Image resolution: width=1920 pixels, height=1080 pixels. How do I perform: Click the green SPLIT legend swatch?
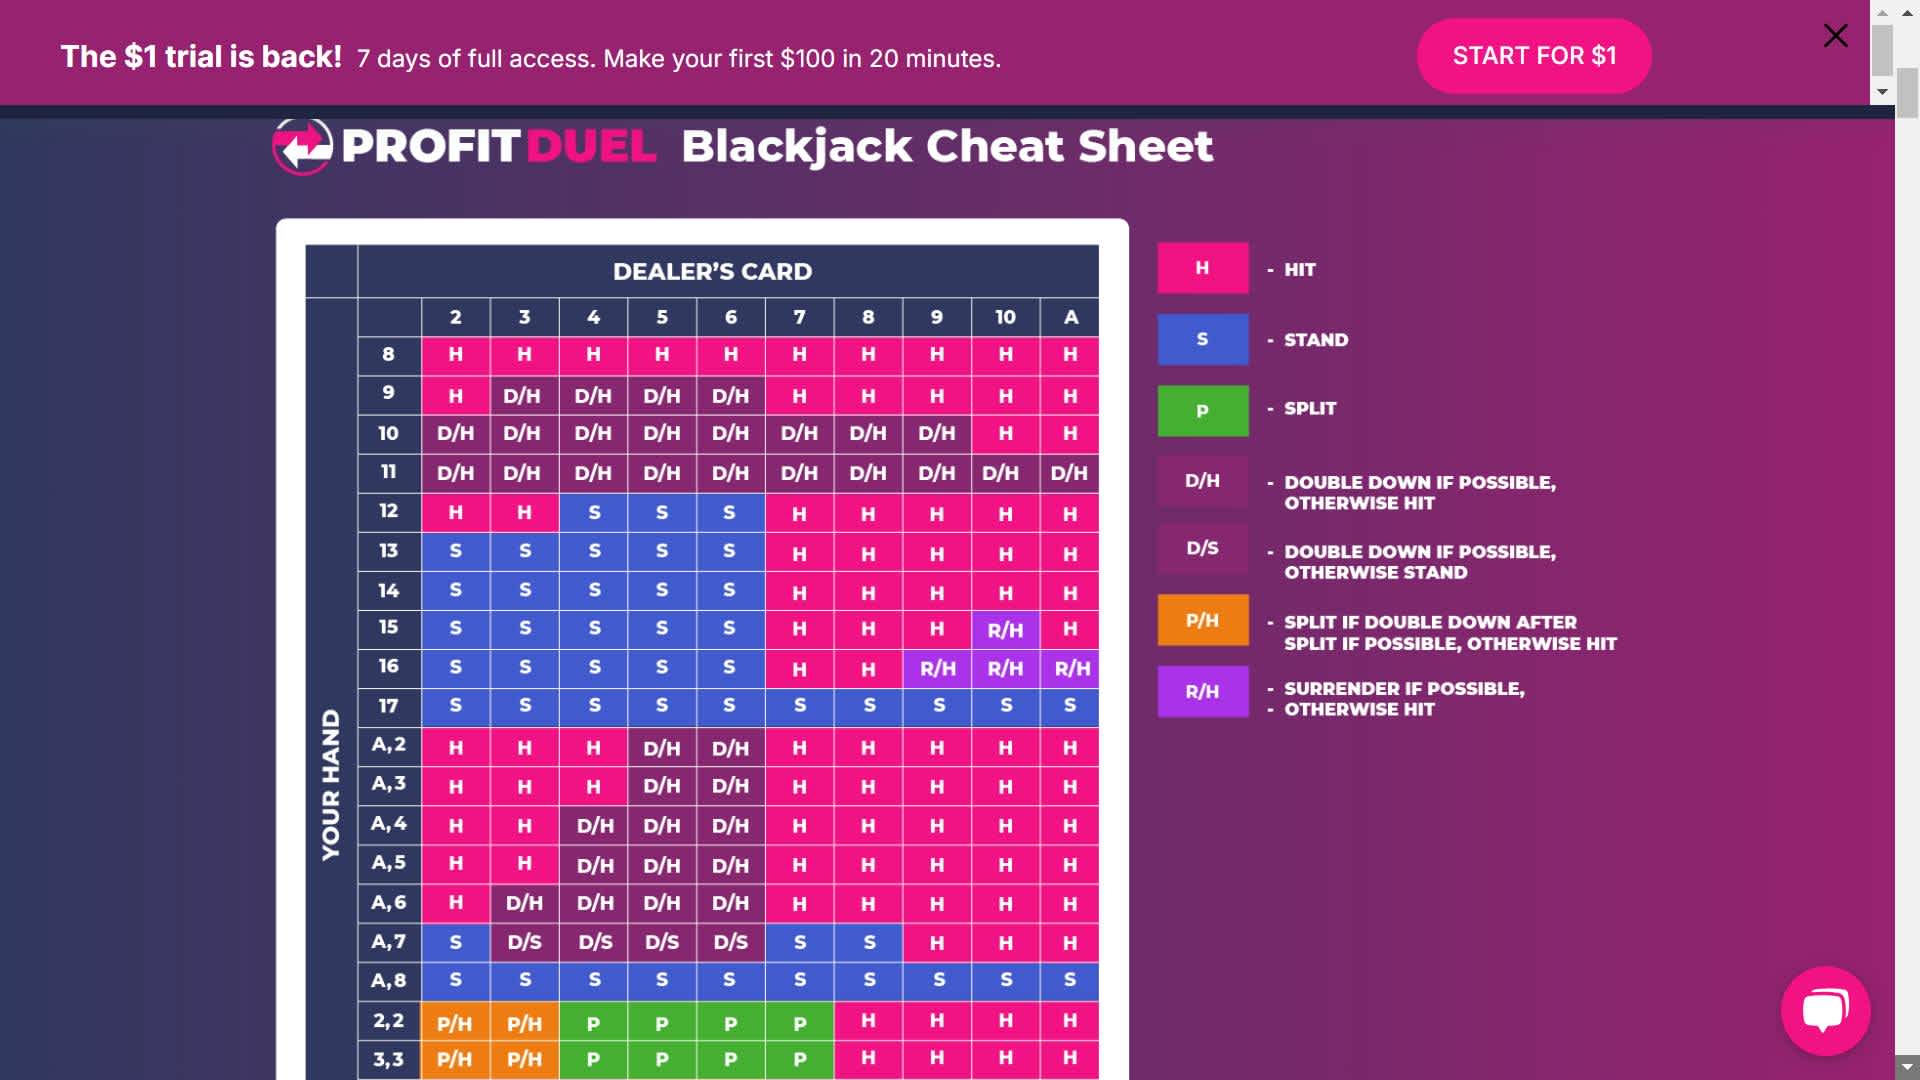tap(1202, 410)
